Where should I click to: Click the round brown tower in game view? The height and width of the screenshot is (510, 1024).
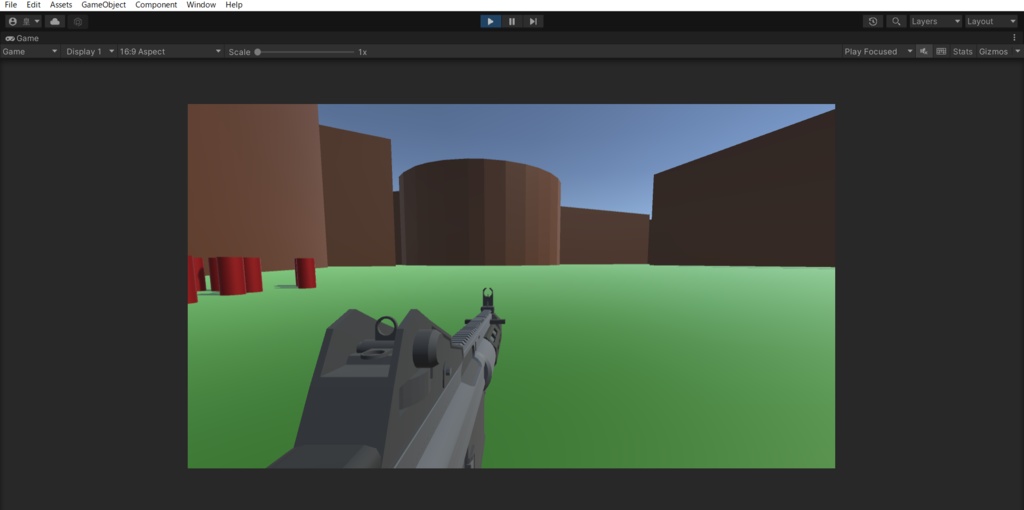[479, 212]
